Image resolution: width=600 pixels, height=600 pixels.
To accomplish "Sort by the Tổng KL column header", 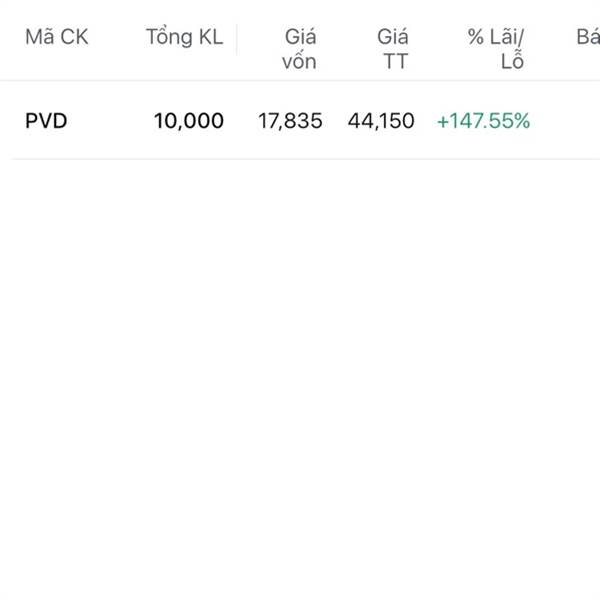I will click(184, 38).
